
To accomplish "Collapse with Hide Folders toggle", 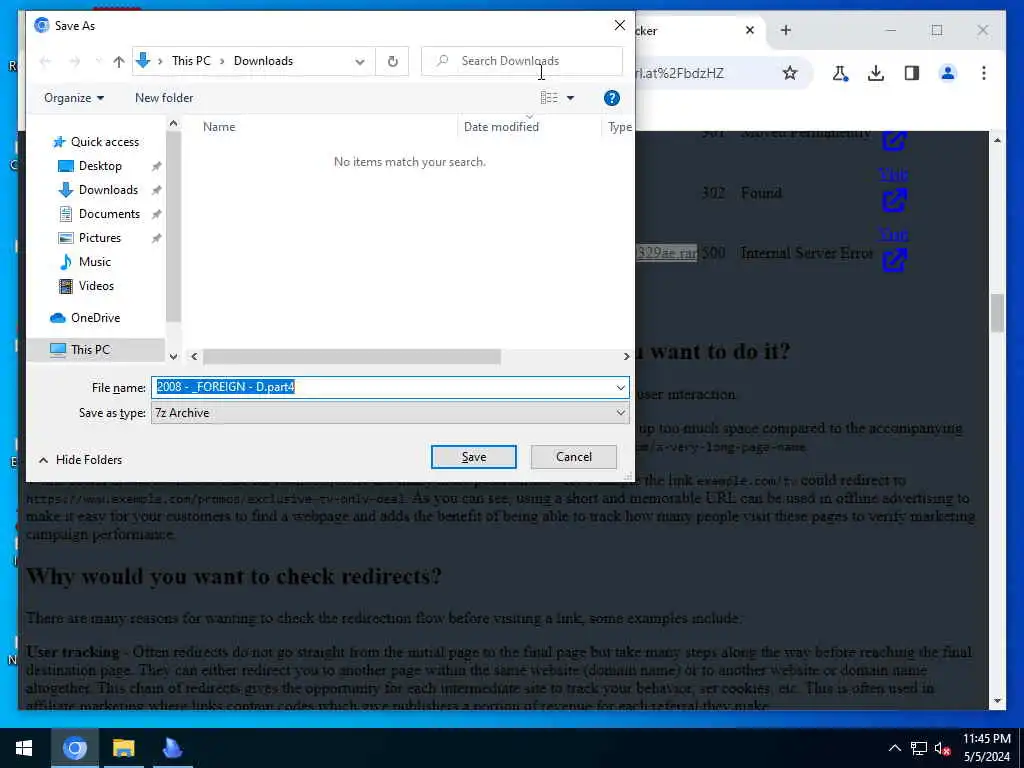I will pos(80,460).
